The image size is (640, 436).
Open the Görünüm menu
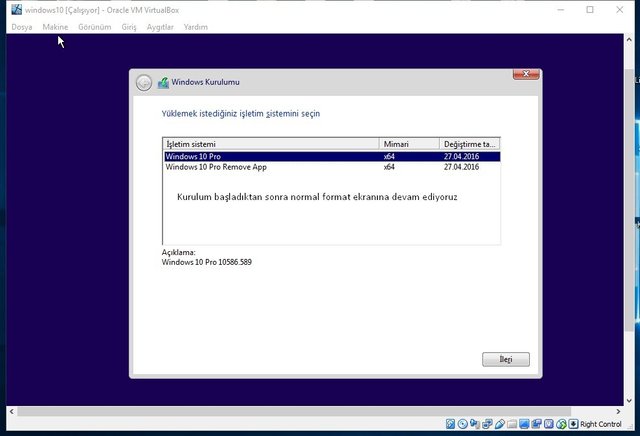tap(94, 27)
